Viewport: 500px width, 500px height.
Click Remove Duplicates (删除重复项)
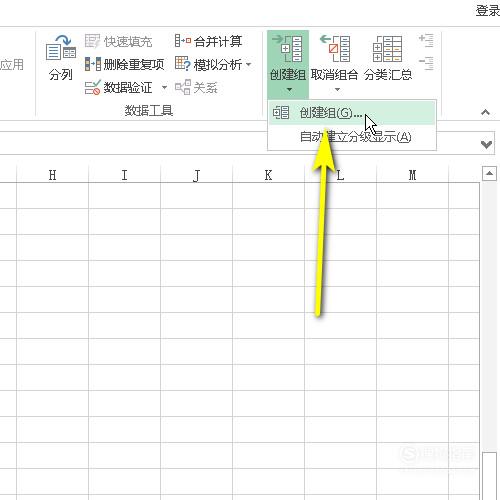pos(124,64)
